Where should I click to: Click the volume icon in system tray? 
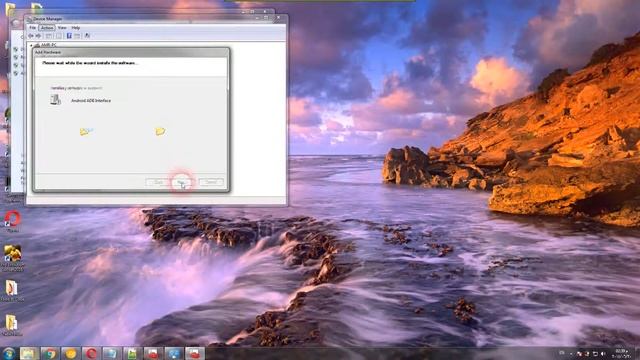[603, 354]
